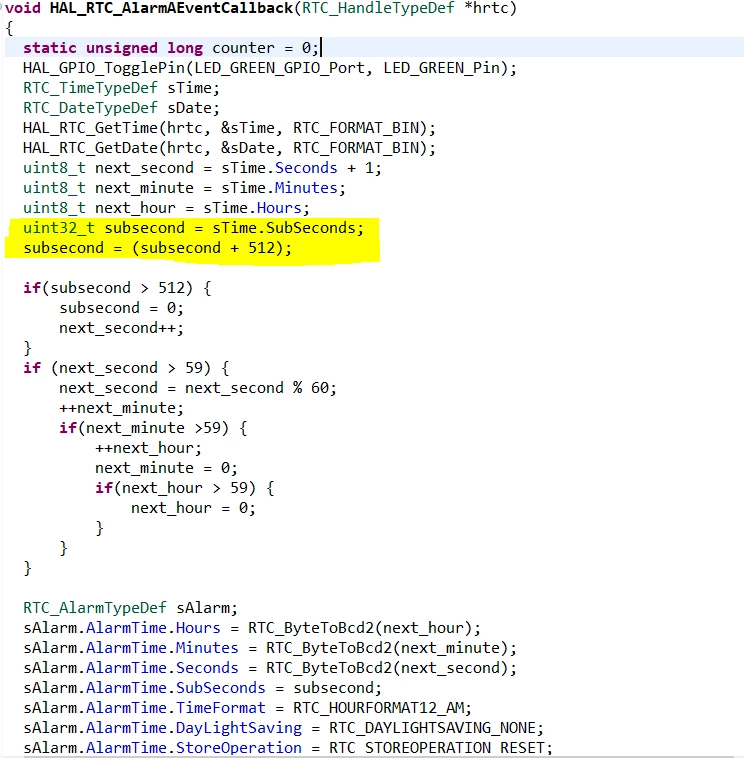Click the '++next_hour;' statement

148,448
